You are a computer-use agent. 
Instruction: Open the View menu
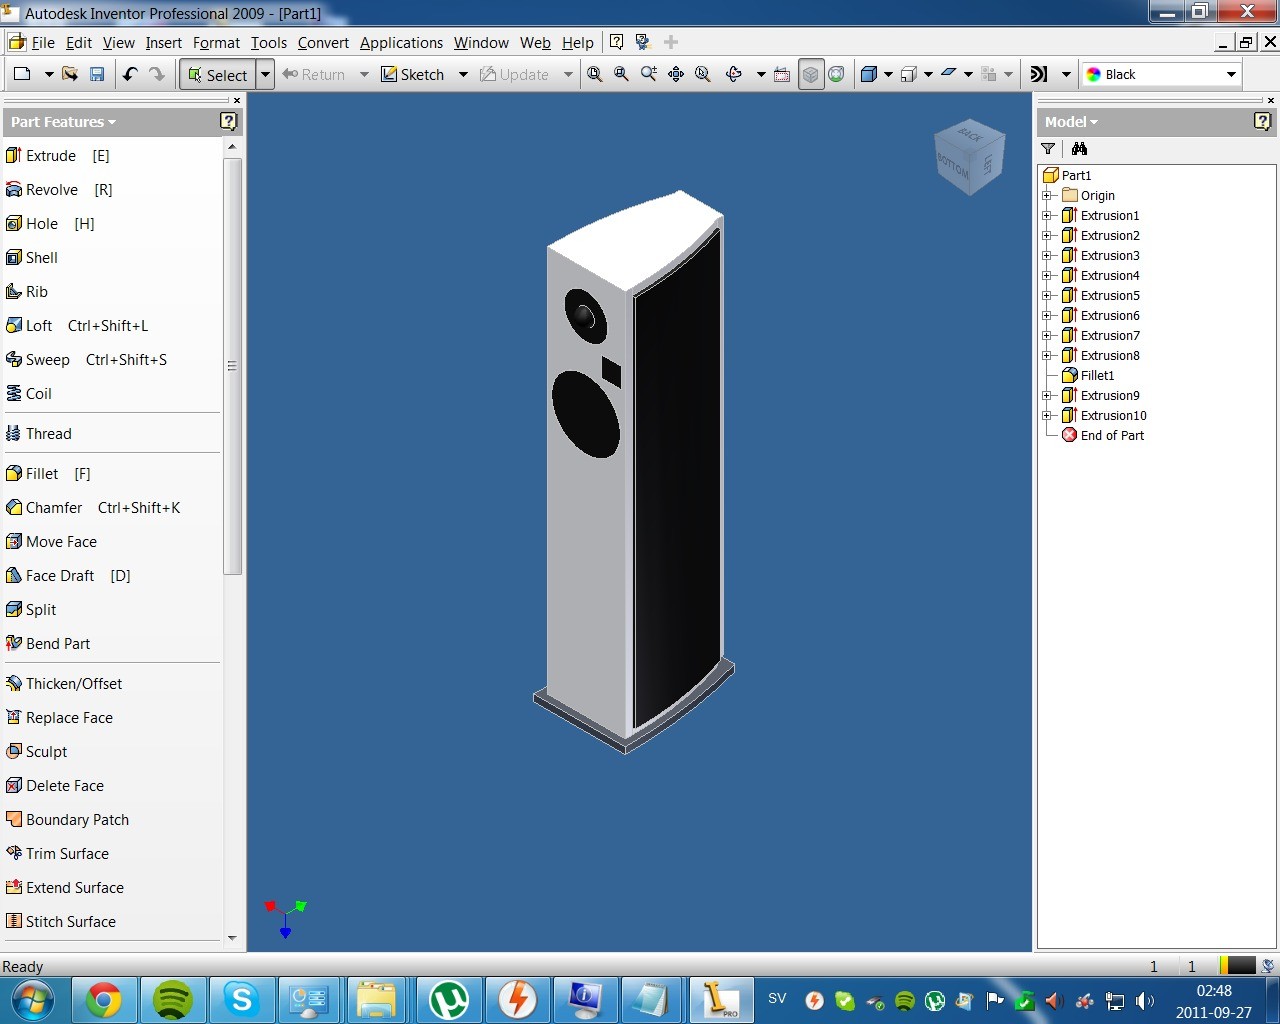point(118,43)
